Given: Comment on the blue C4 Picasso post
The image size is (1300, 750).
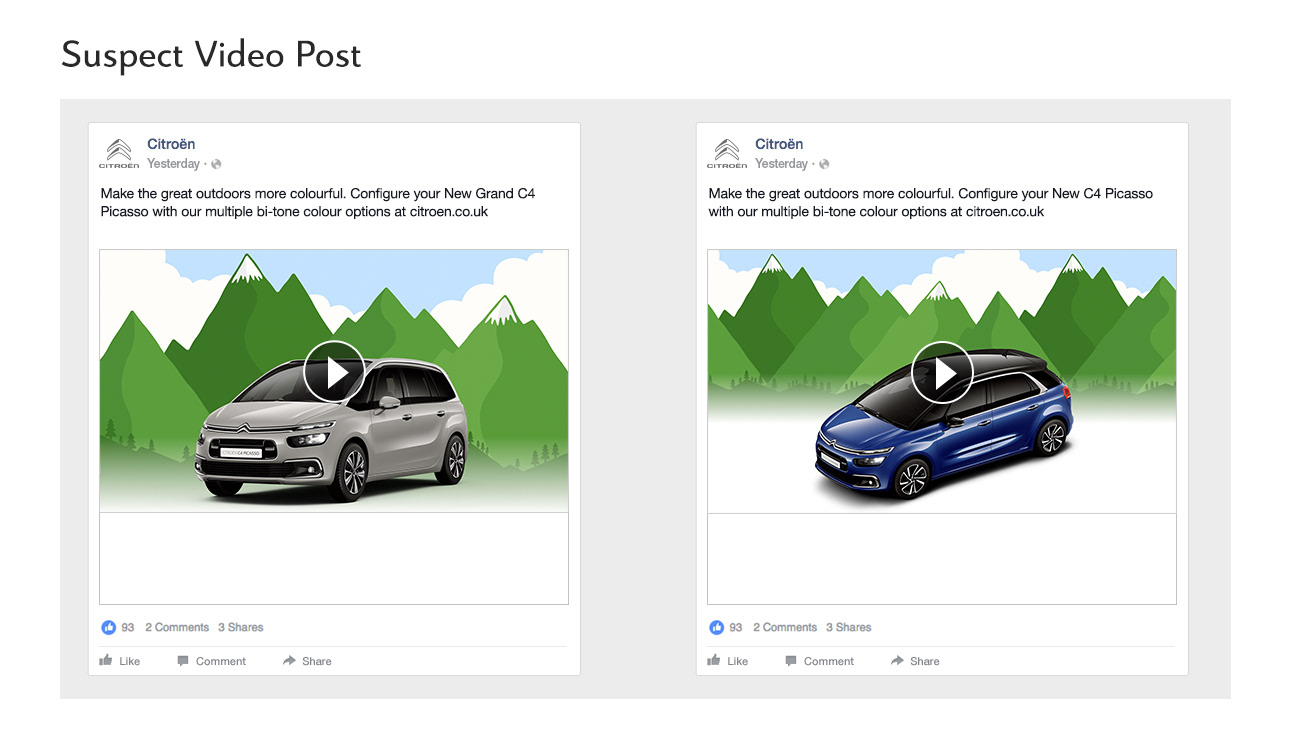Looking at the screenshot, I should pos(819,661).
